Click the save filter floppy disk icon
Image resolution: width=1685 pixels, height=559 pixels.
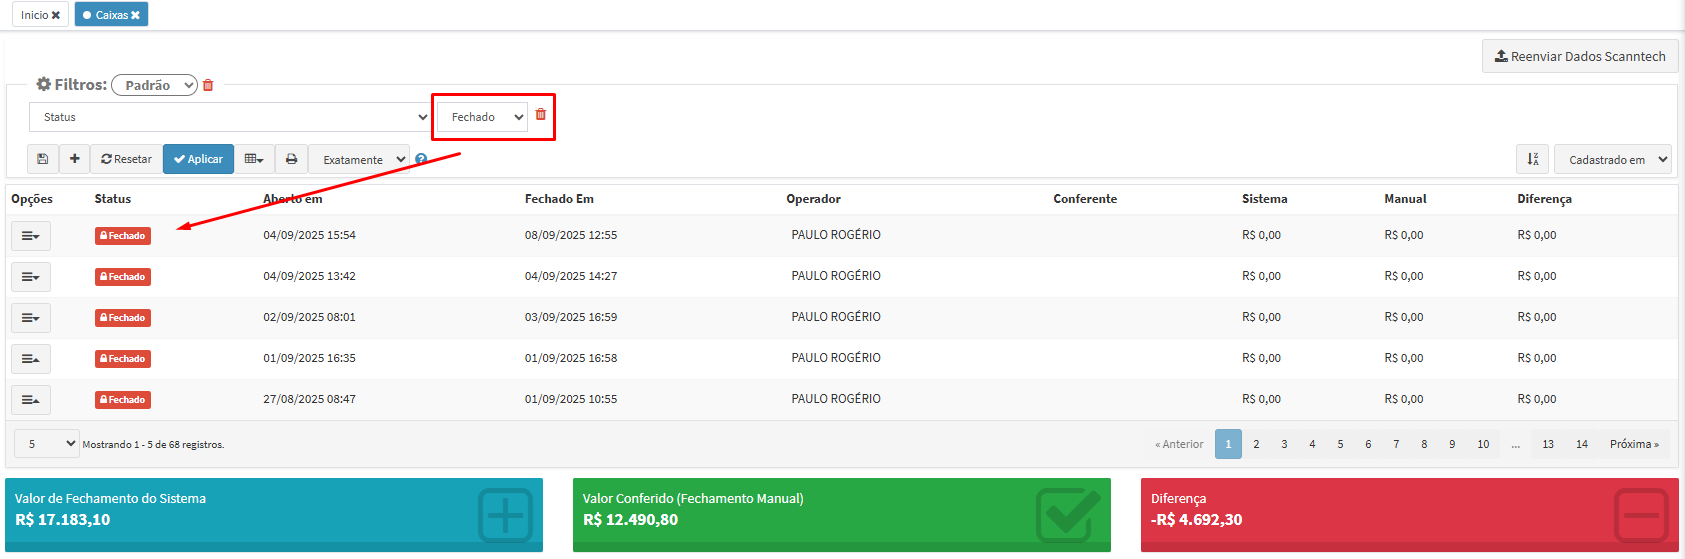42,159
